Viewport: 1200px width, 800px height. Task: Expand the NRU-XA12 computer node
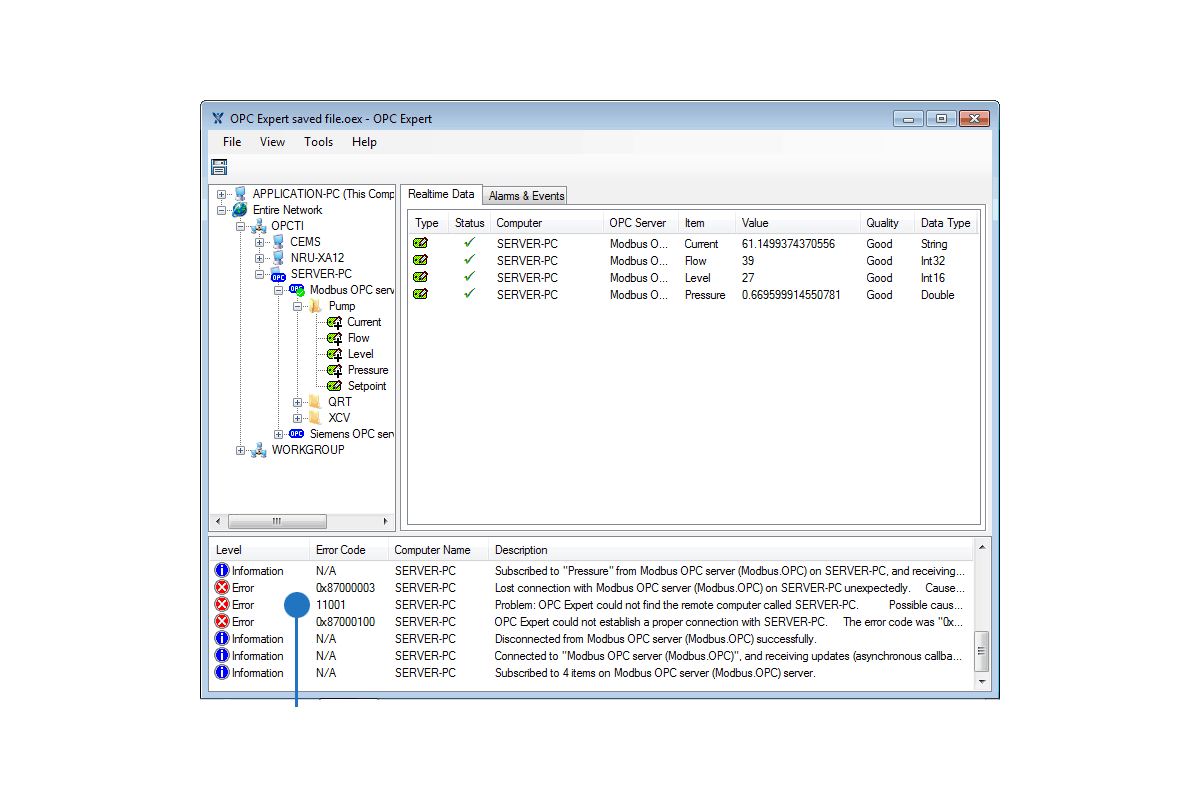pos(260,258)
